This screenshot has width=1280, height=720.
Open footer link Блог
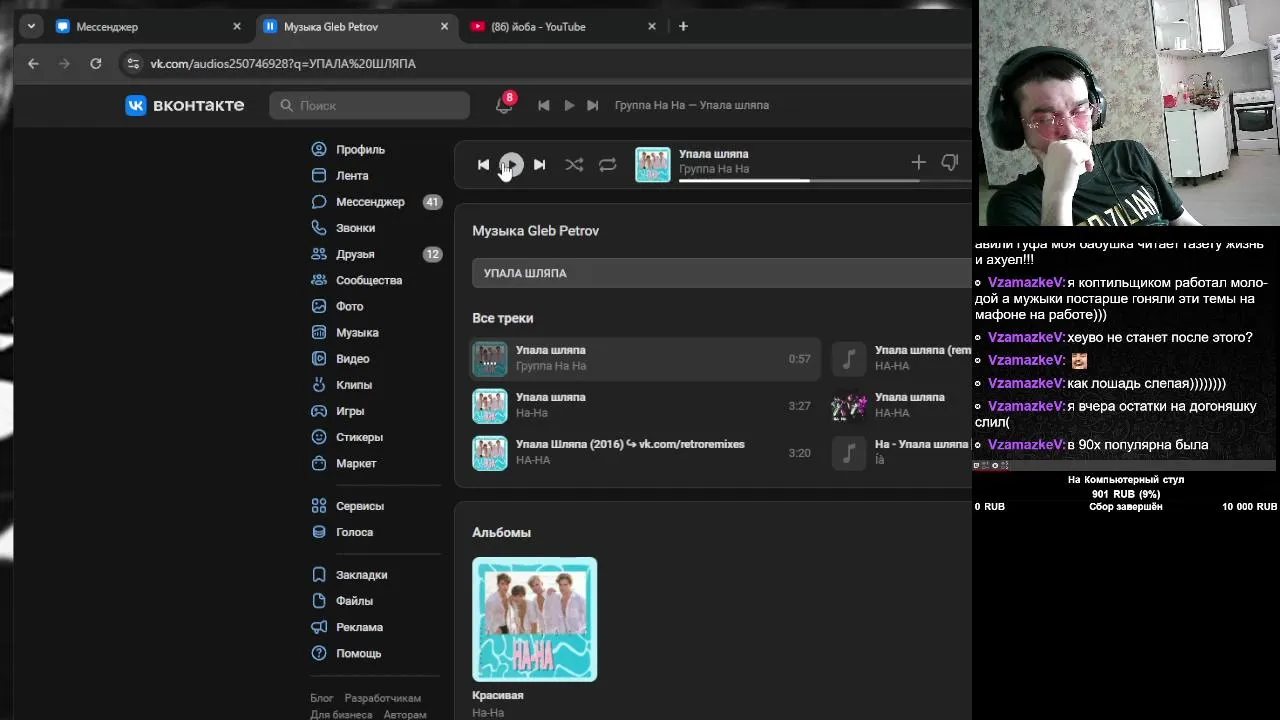click(x=322, y=698)
